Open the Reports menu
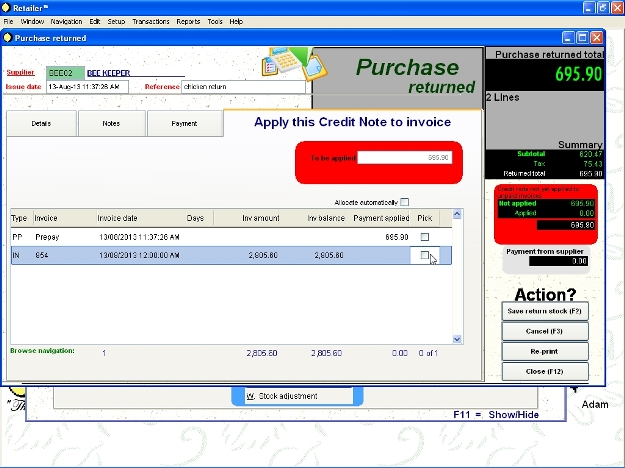 point(187,21)
